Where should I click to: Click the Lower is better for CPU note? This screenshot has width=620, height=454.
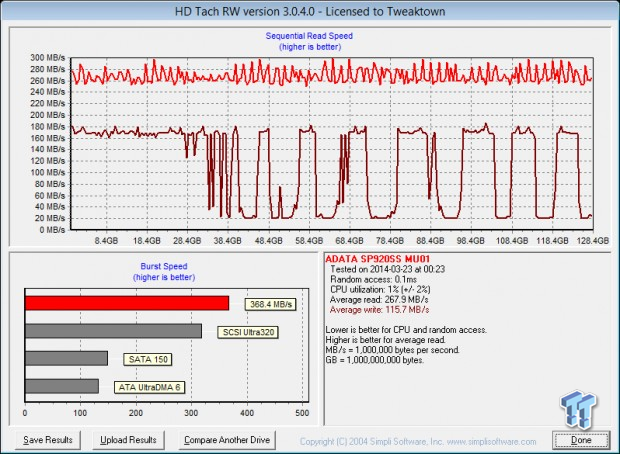406,330
